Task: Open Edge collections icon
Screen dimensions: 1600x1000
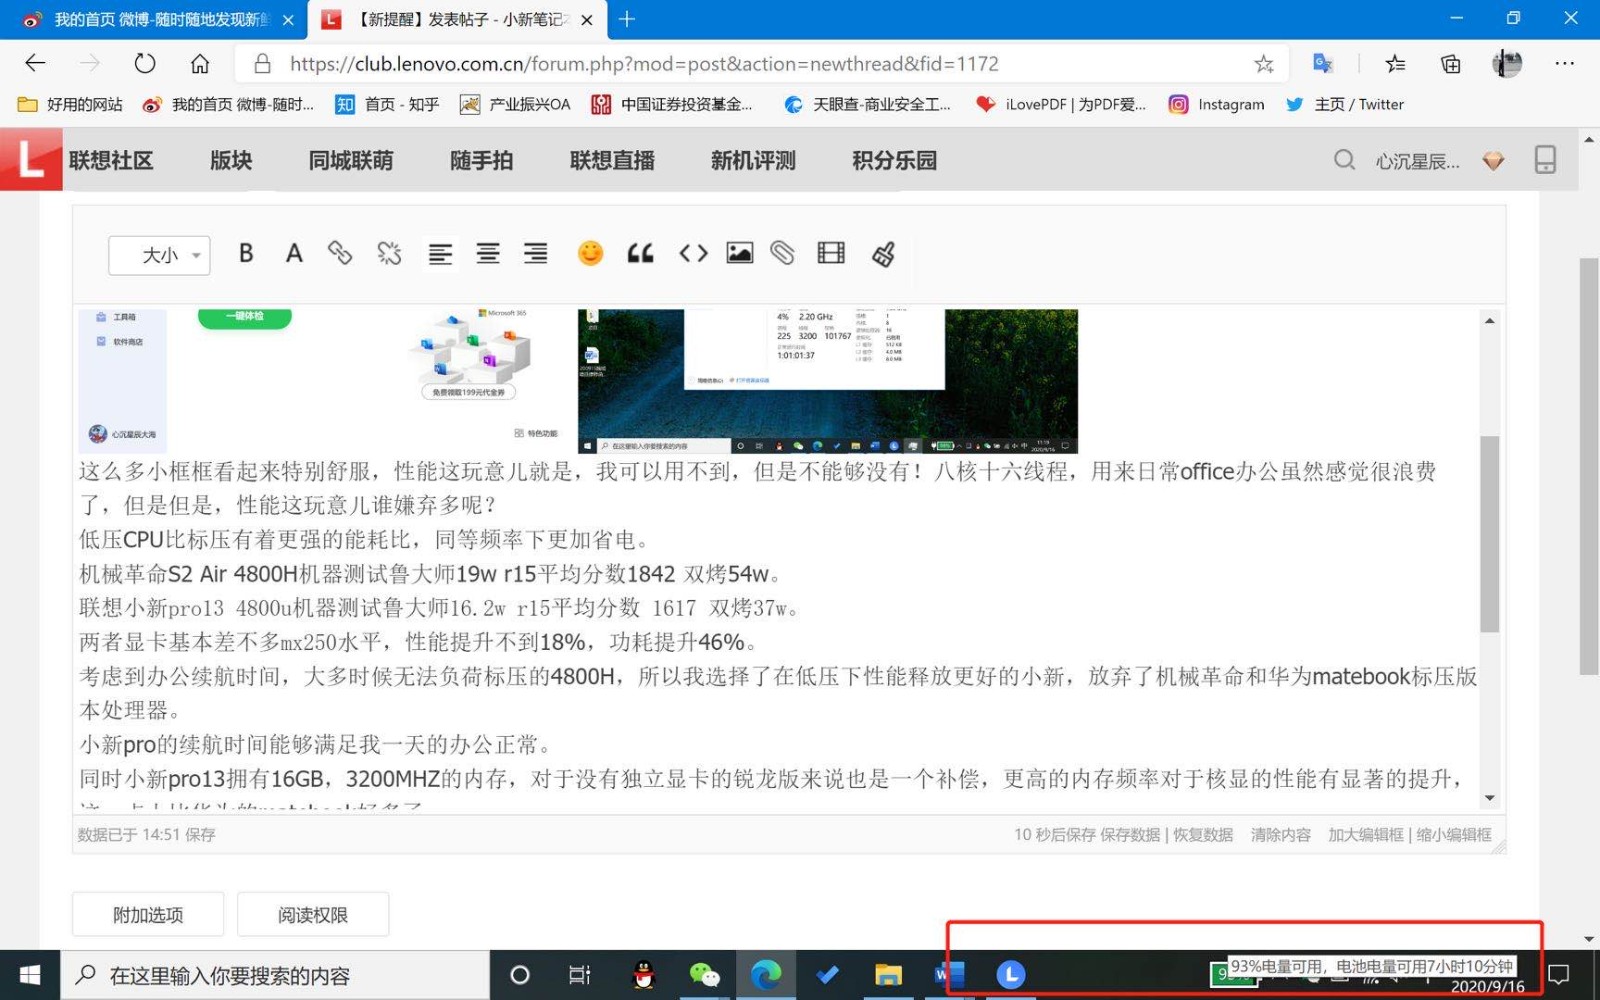Action: (x=1451, y=64)
